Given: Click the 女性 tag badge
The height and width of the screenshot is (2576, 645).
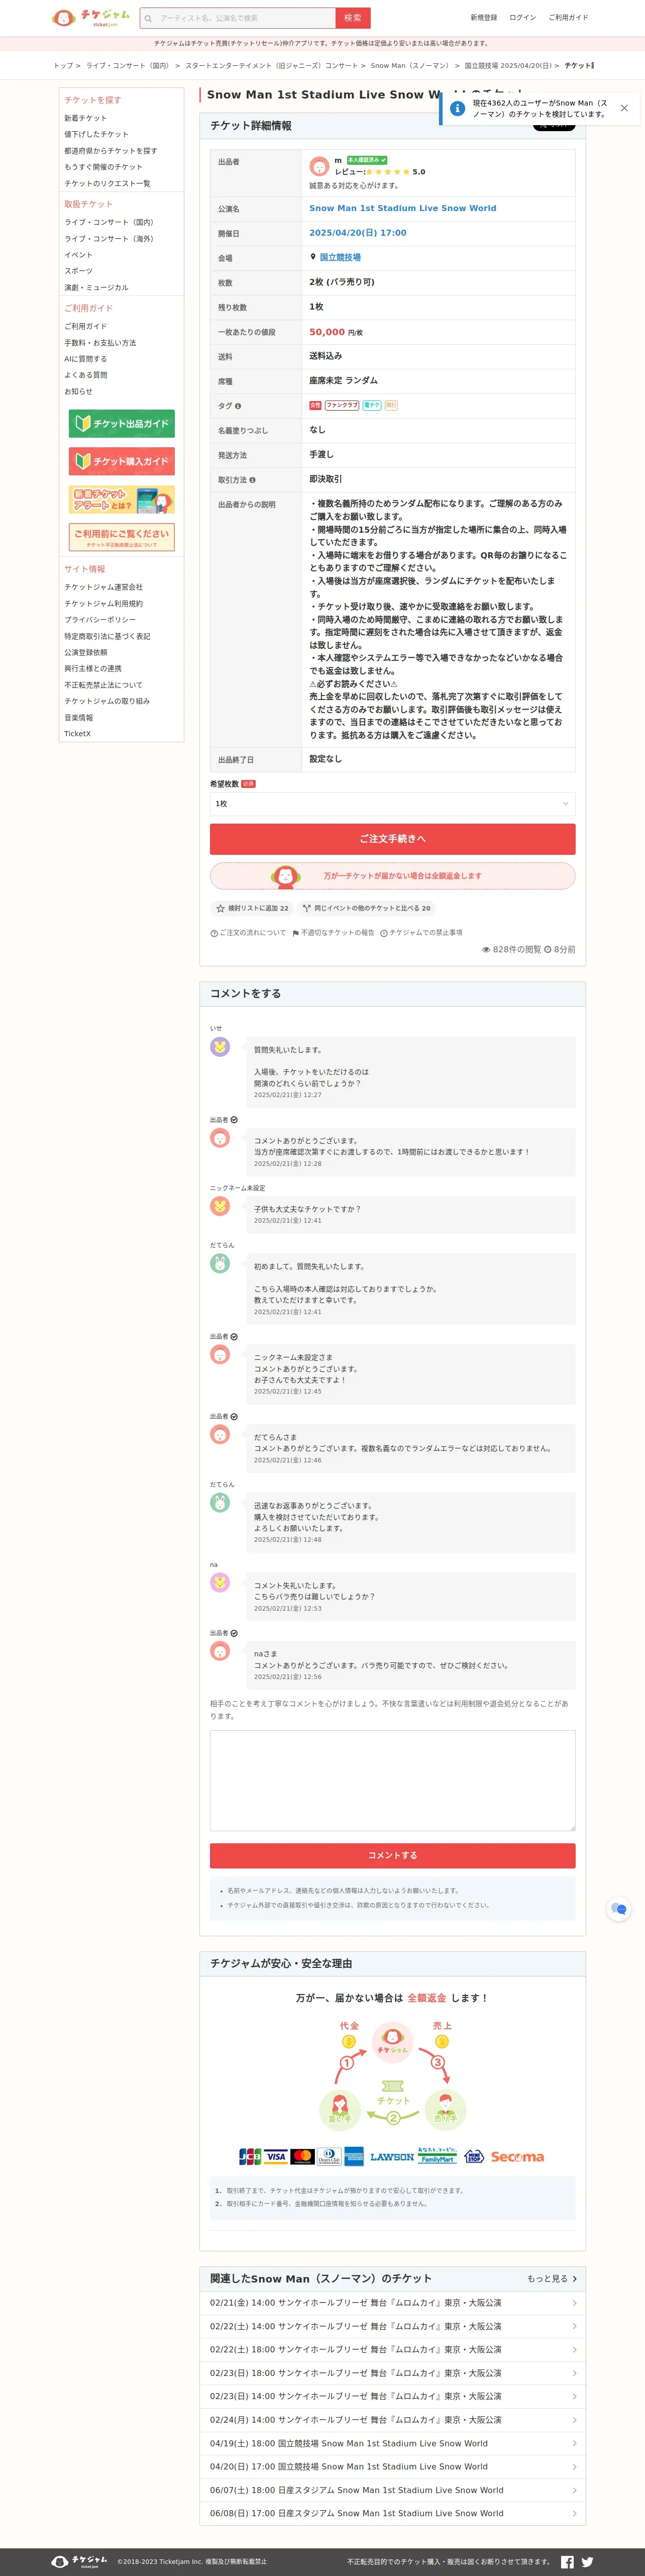Looking at the screenshot, I should click(315, 405).
